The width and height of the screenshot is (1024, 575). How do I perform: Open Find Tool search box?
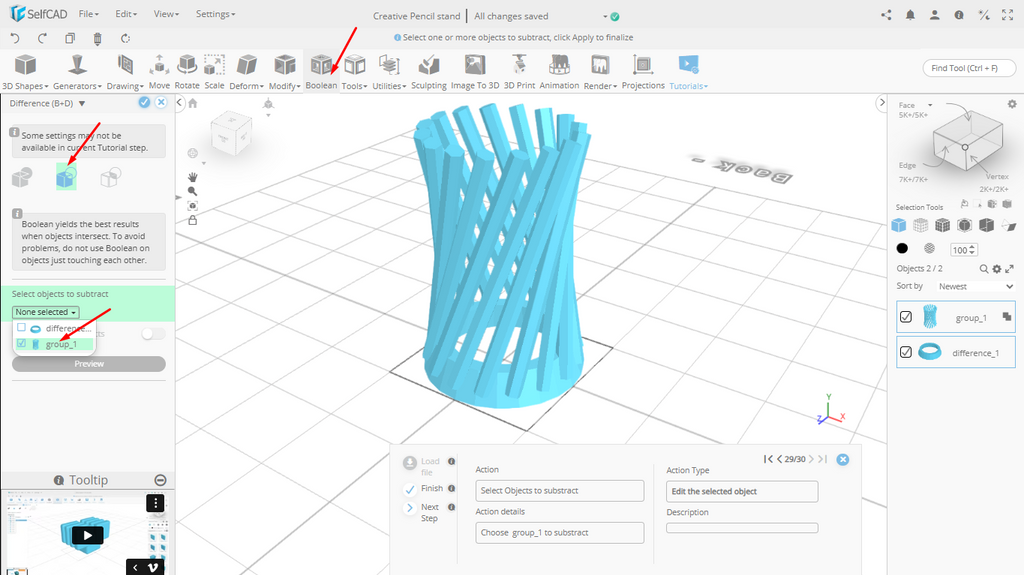coord(969,68)
